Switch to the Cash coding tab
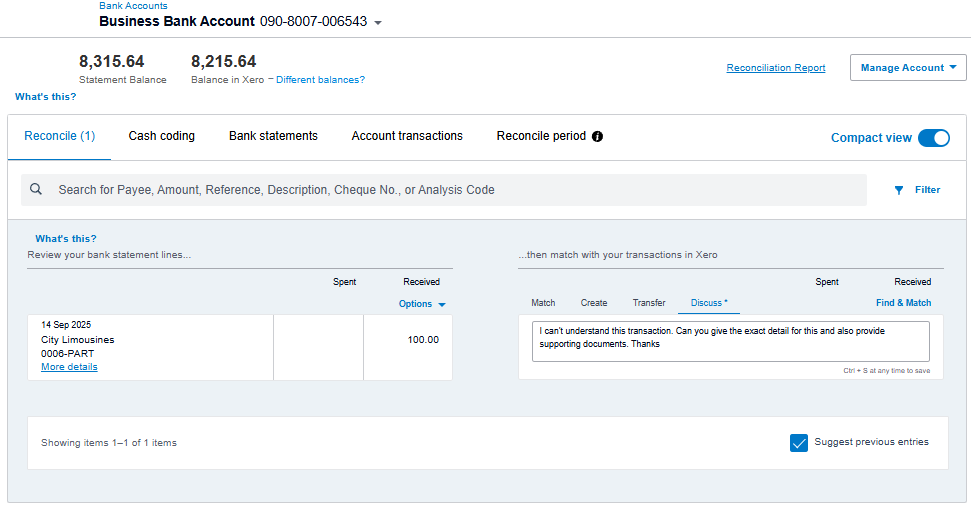Viewport: 971px width, 507px height. (162, 136)
